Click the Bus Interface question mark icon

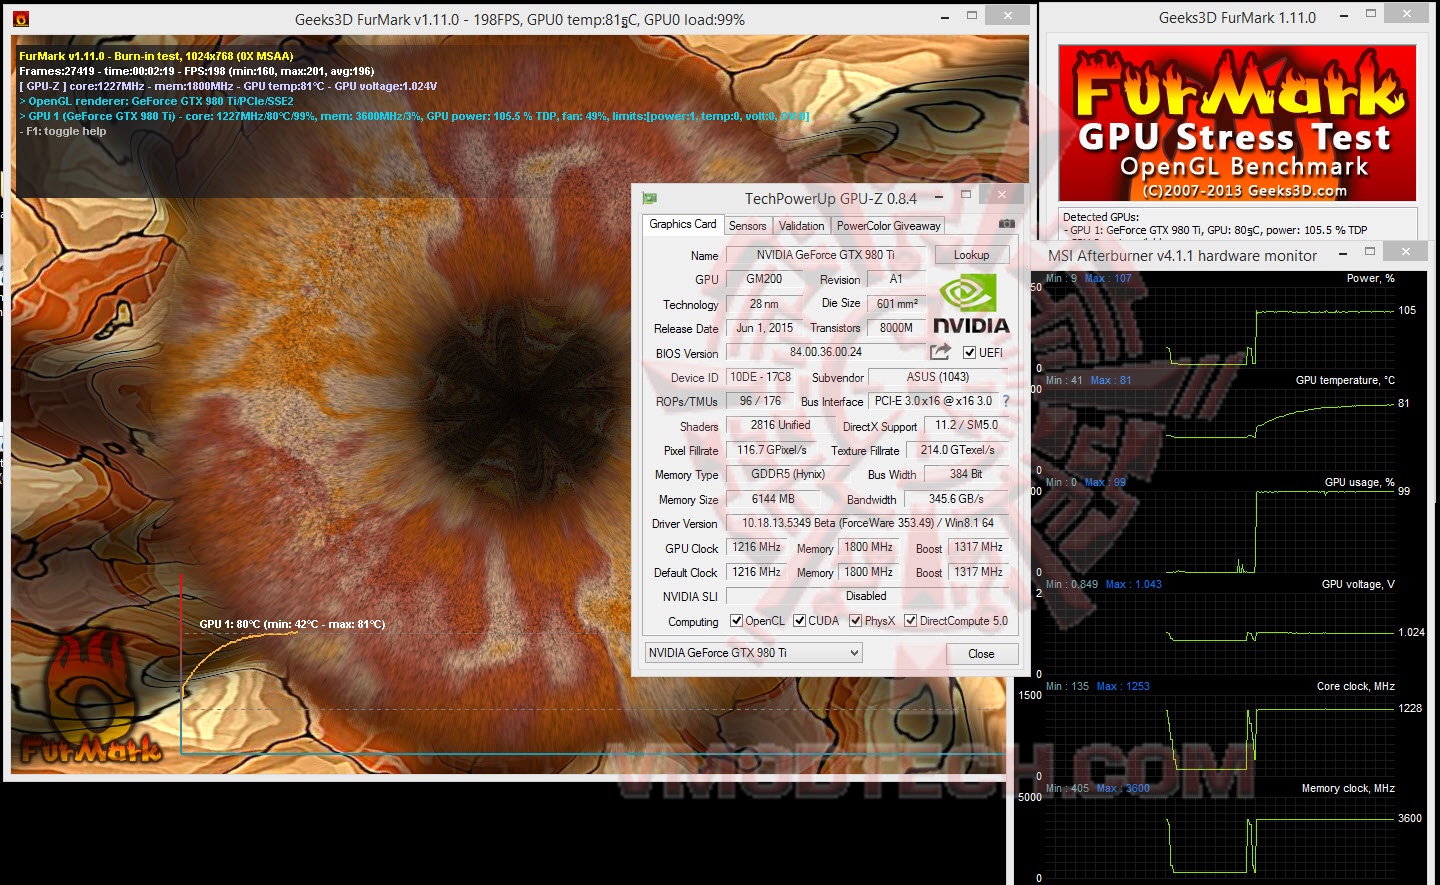1006,401
